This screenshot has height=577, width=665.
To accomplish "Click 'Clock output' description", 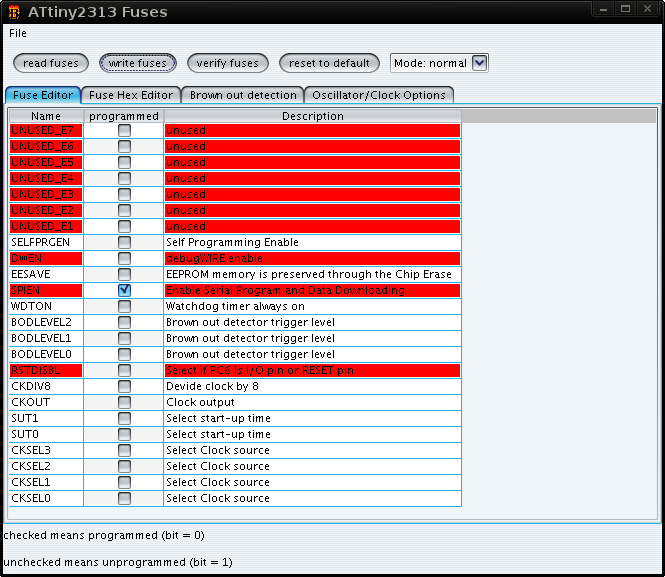I will [313, 402].
